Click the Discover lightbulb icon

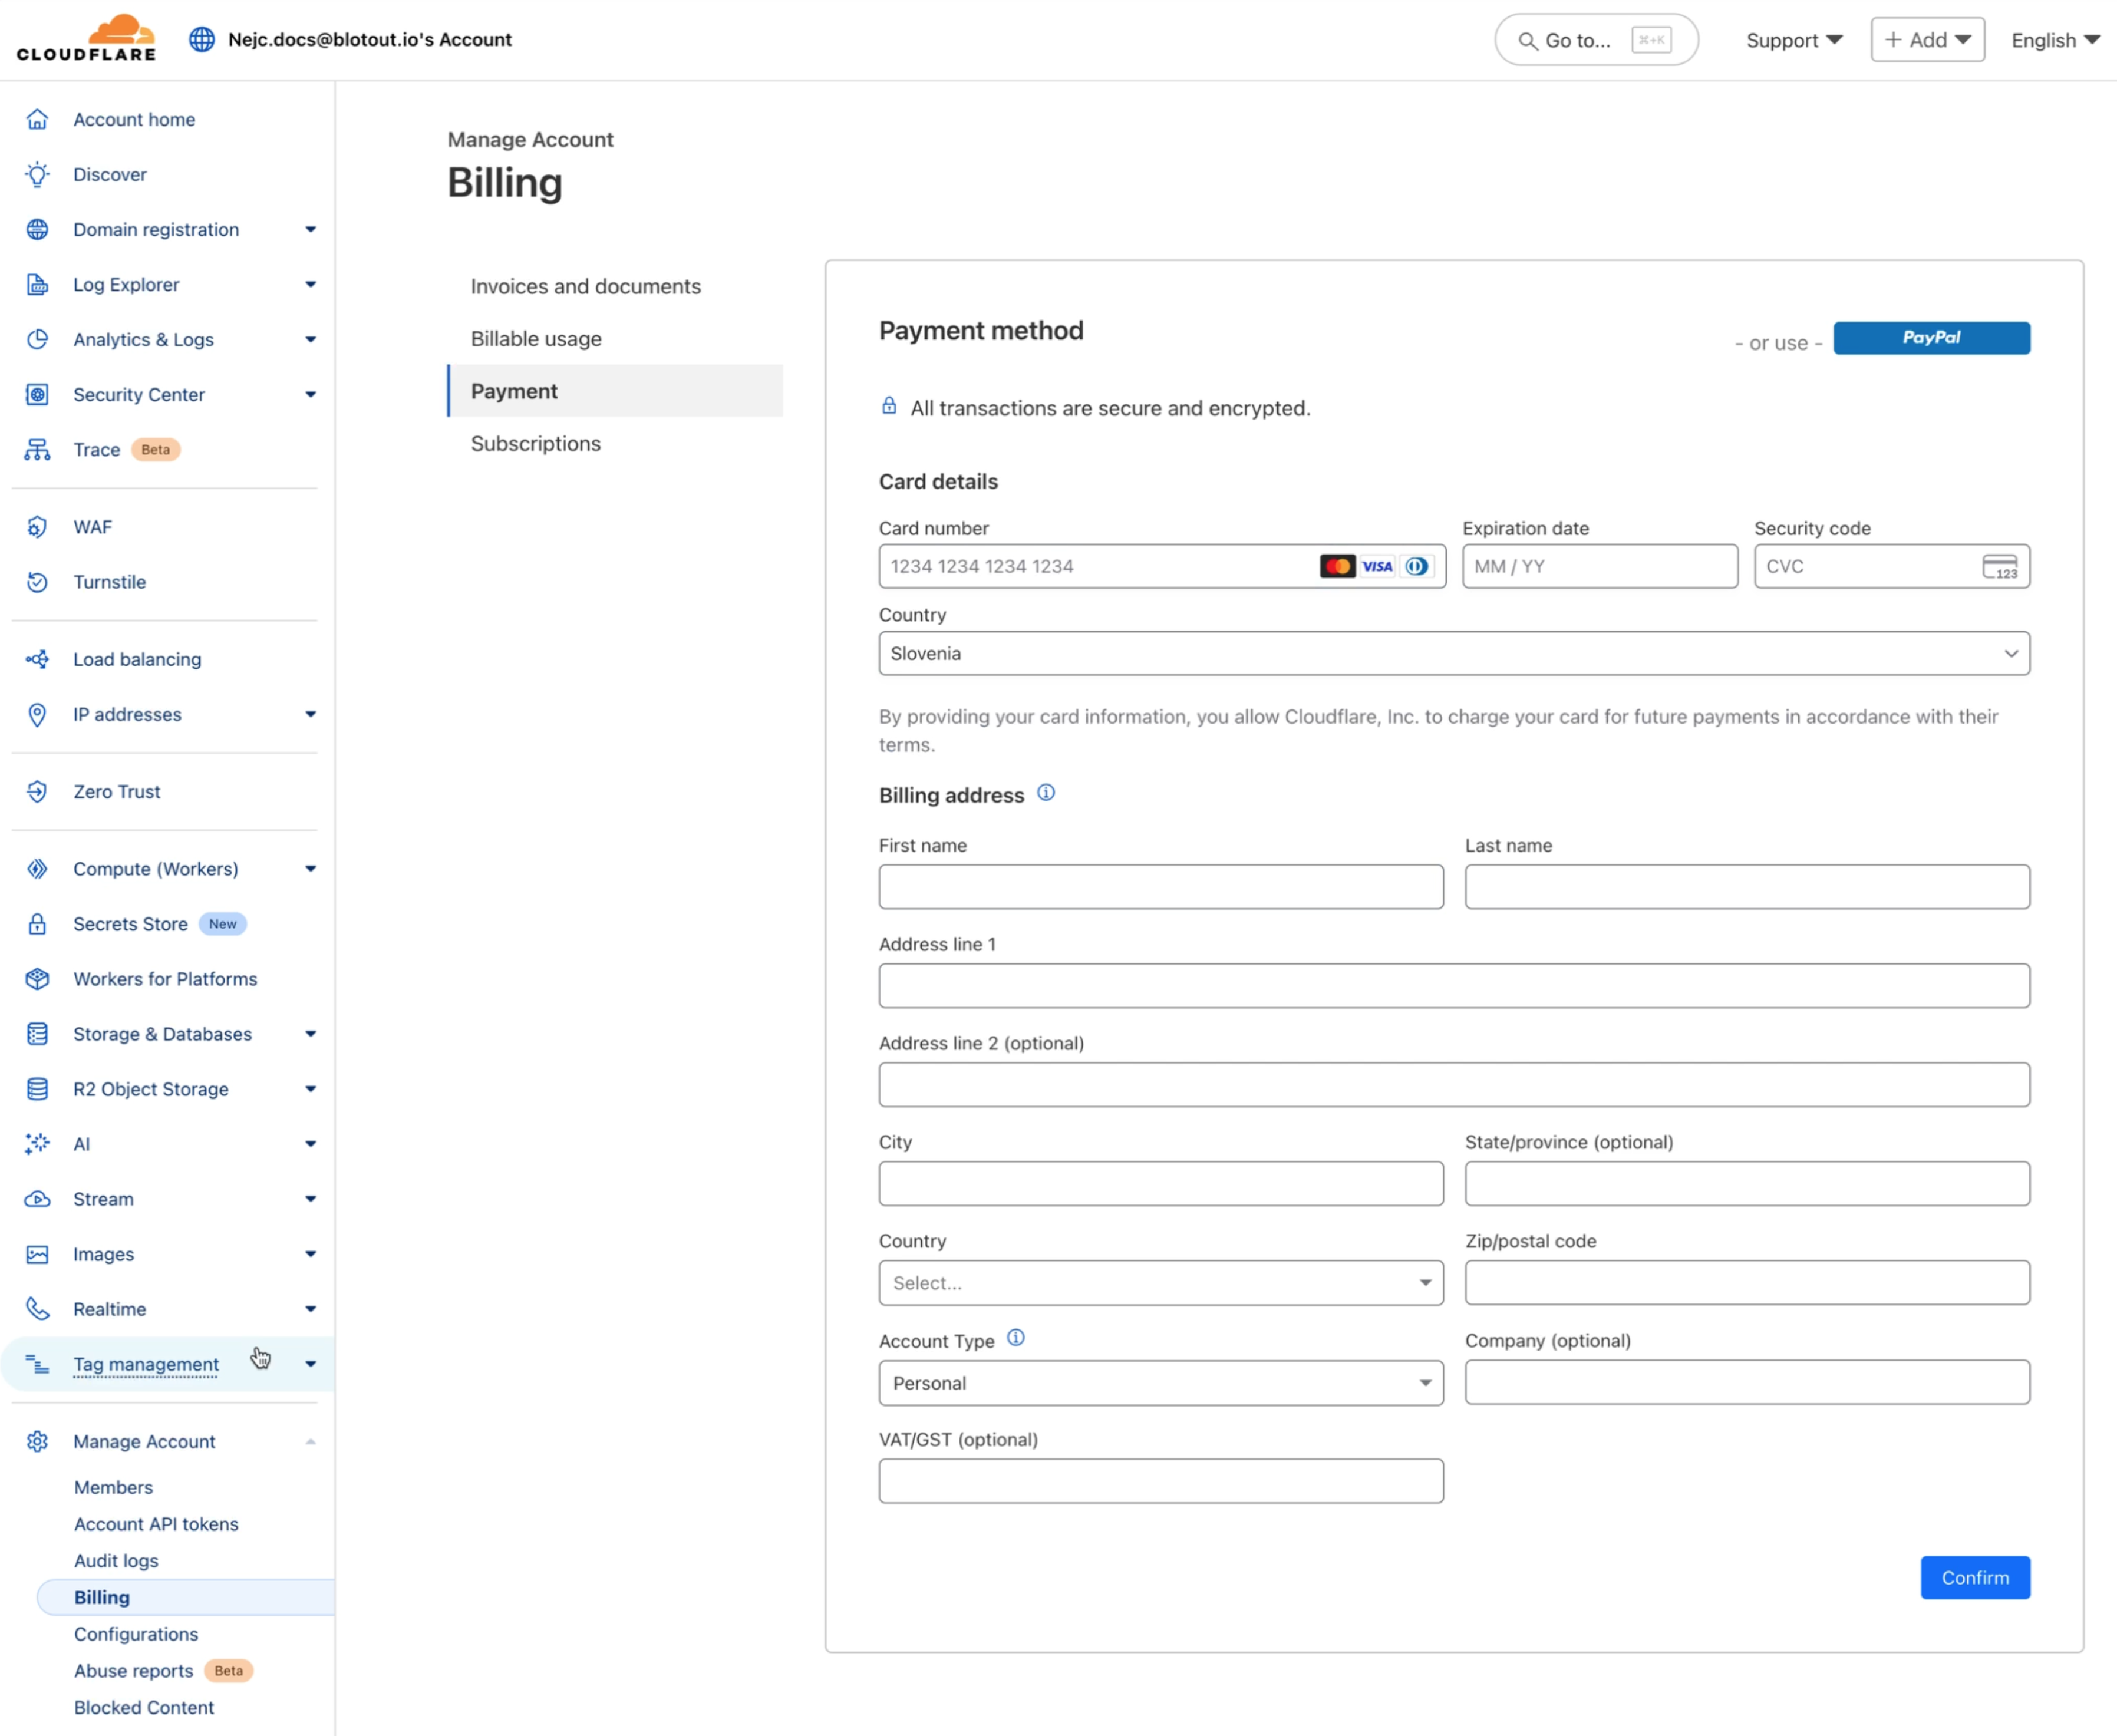[37, 174]
